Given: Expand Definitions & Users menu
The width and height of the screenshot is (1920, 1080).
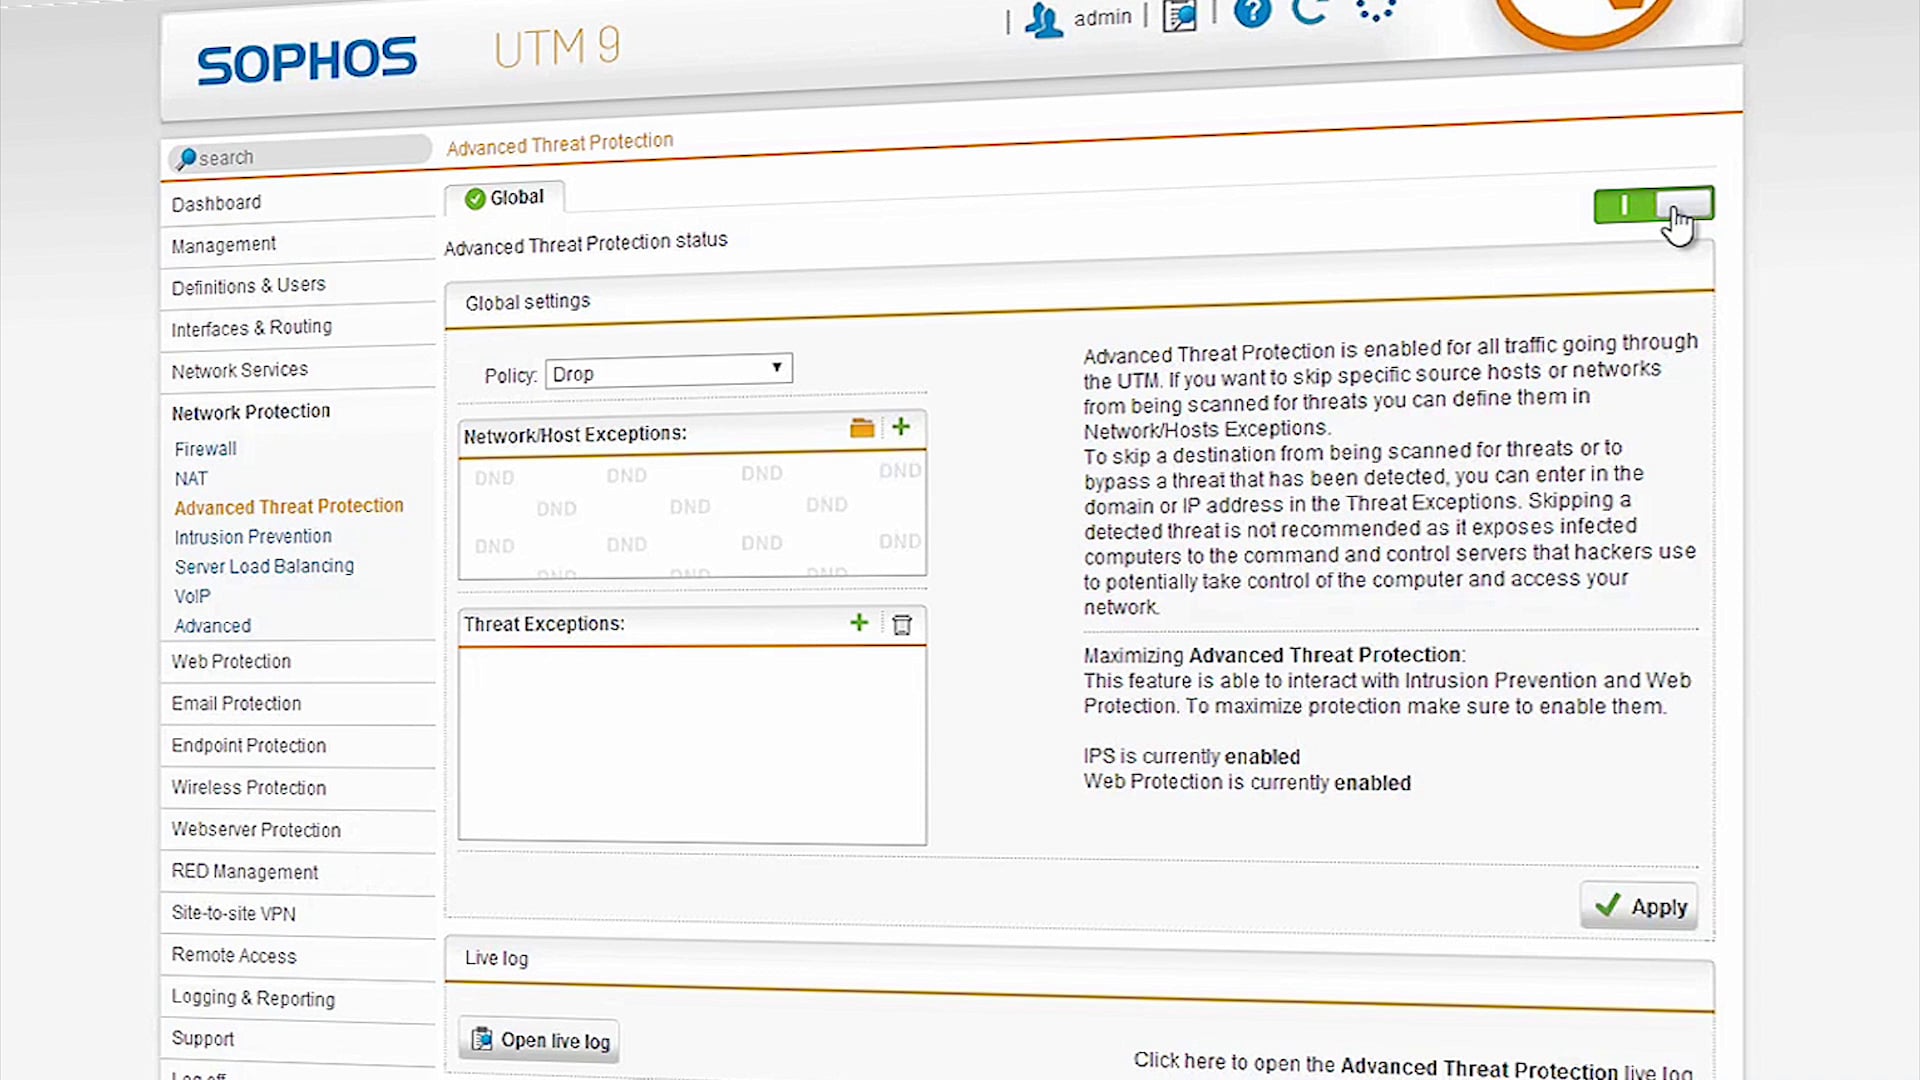Looking at the screenshot, I should point(248,287).
